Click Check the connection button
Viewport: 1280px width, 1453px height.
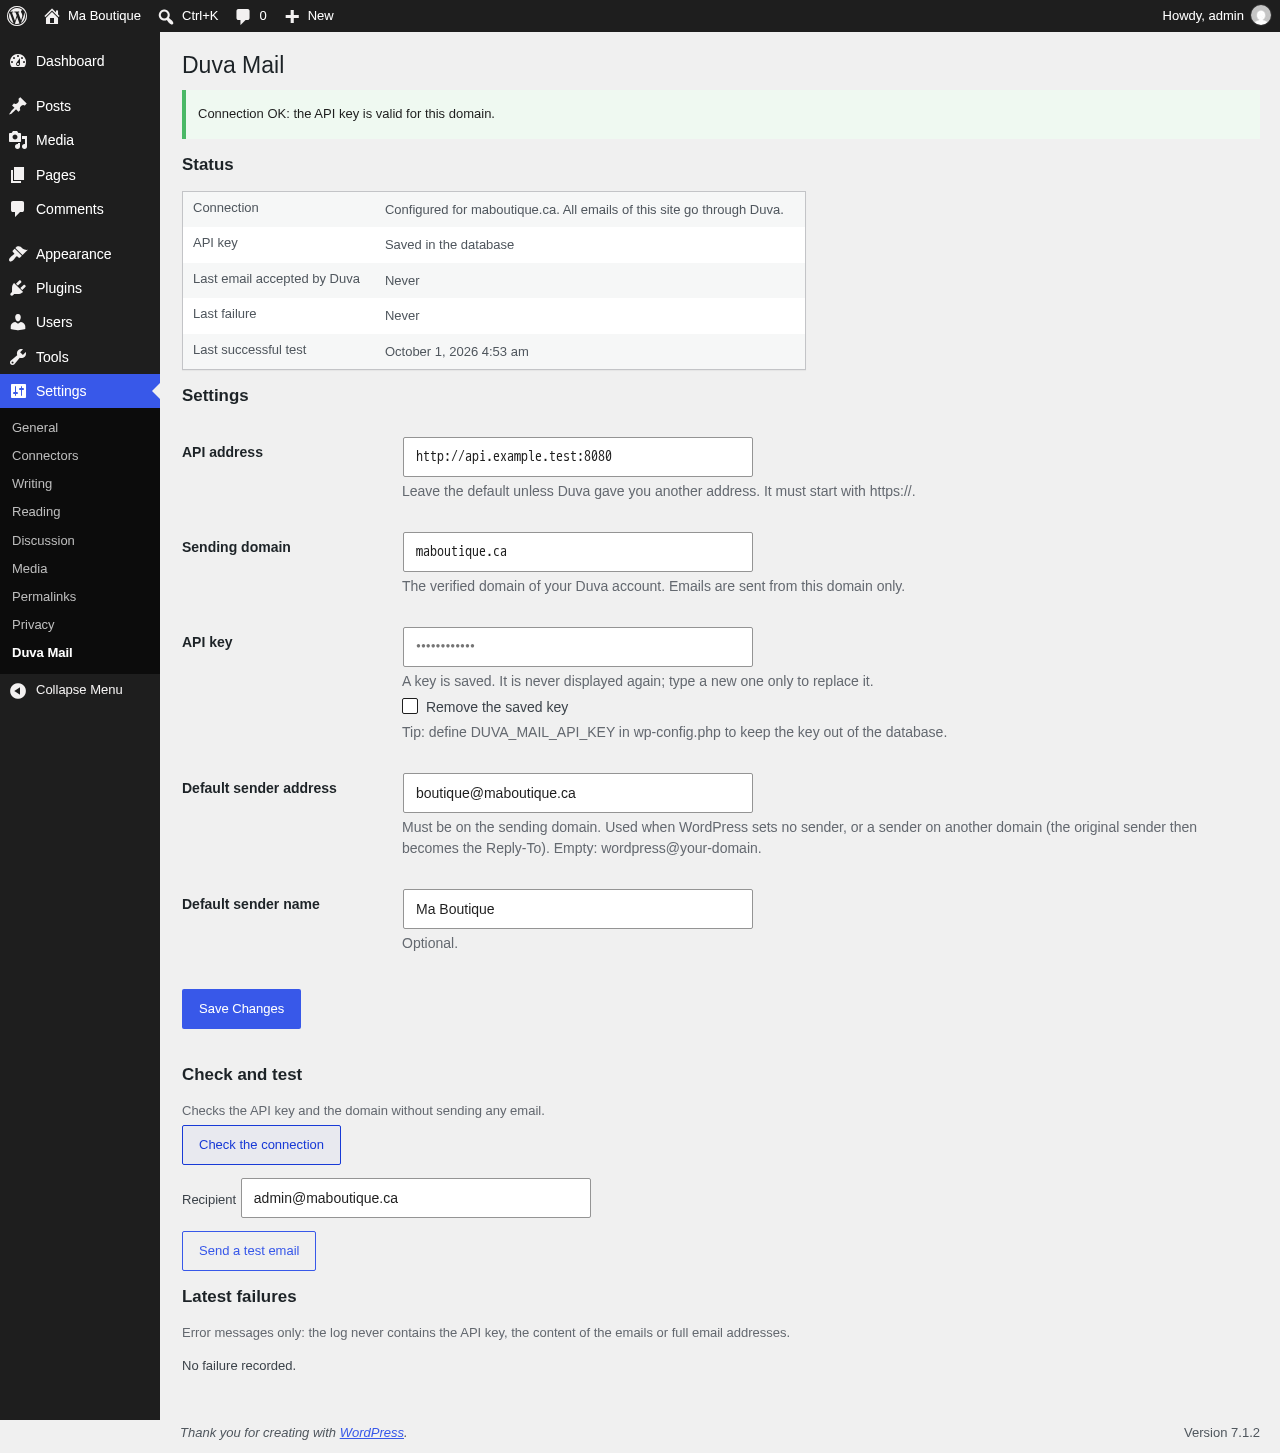pyautogui.click(x=261, y=1145)
